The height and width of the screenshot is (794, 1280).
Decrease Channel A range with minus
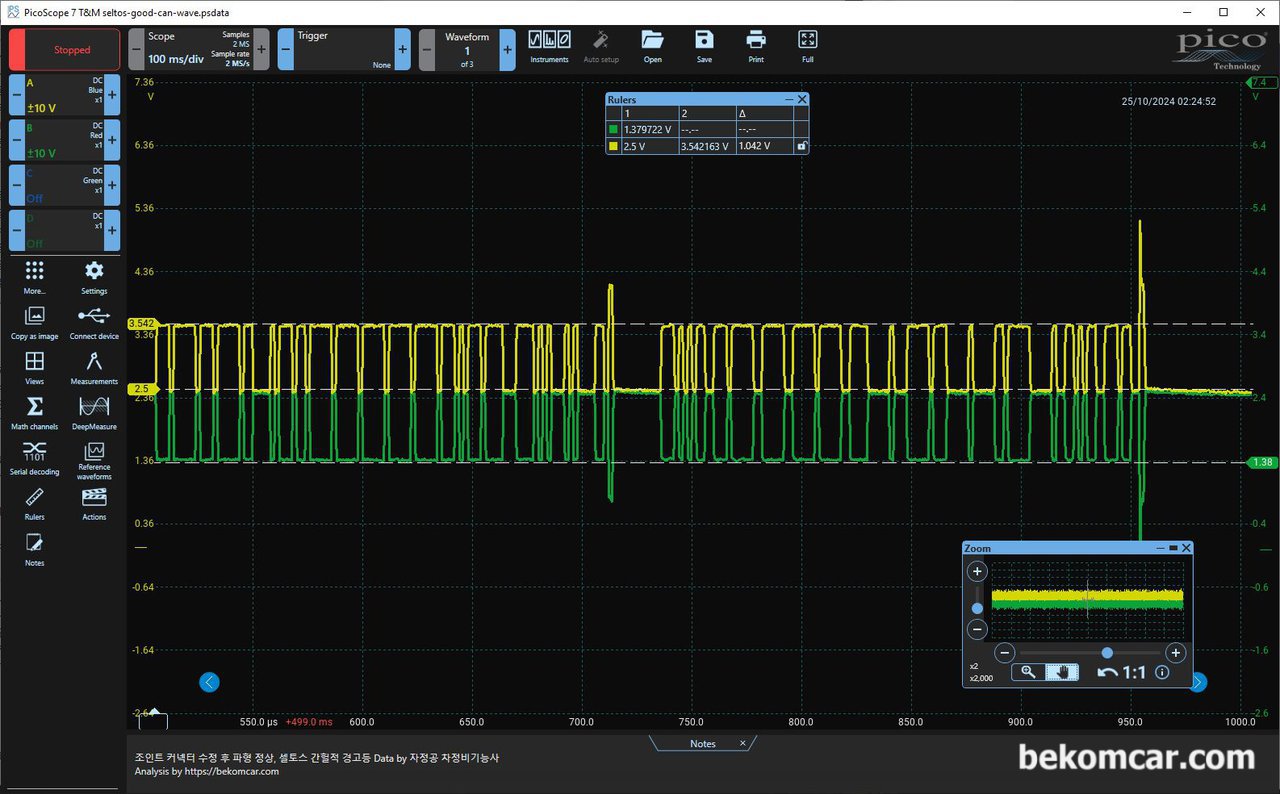coord(16,95)
